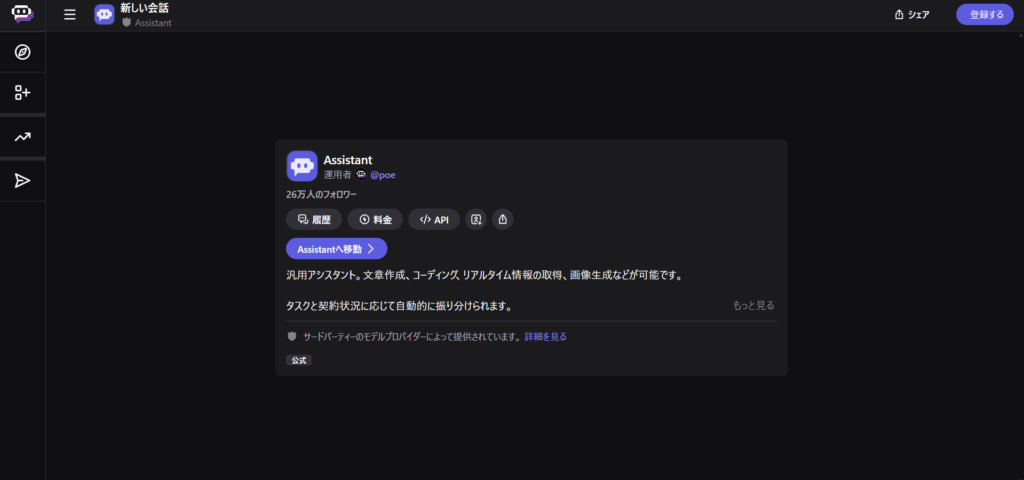The height and width of the screenshot is (480, 1024).
Task: Click the API button
Action: pos(434,219)
